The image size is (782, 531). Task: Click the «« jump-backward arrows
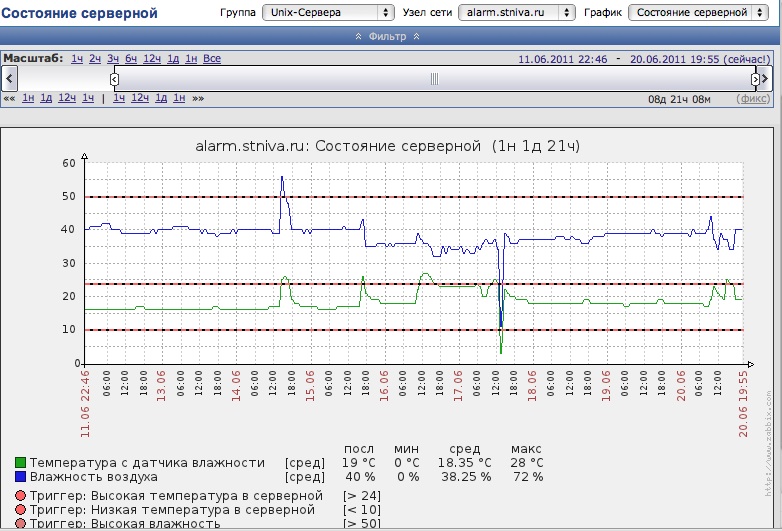click(9, 98)
